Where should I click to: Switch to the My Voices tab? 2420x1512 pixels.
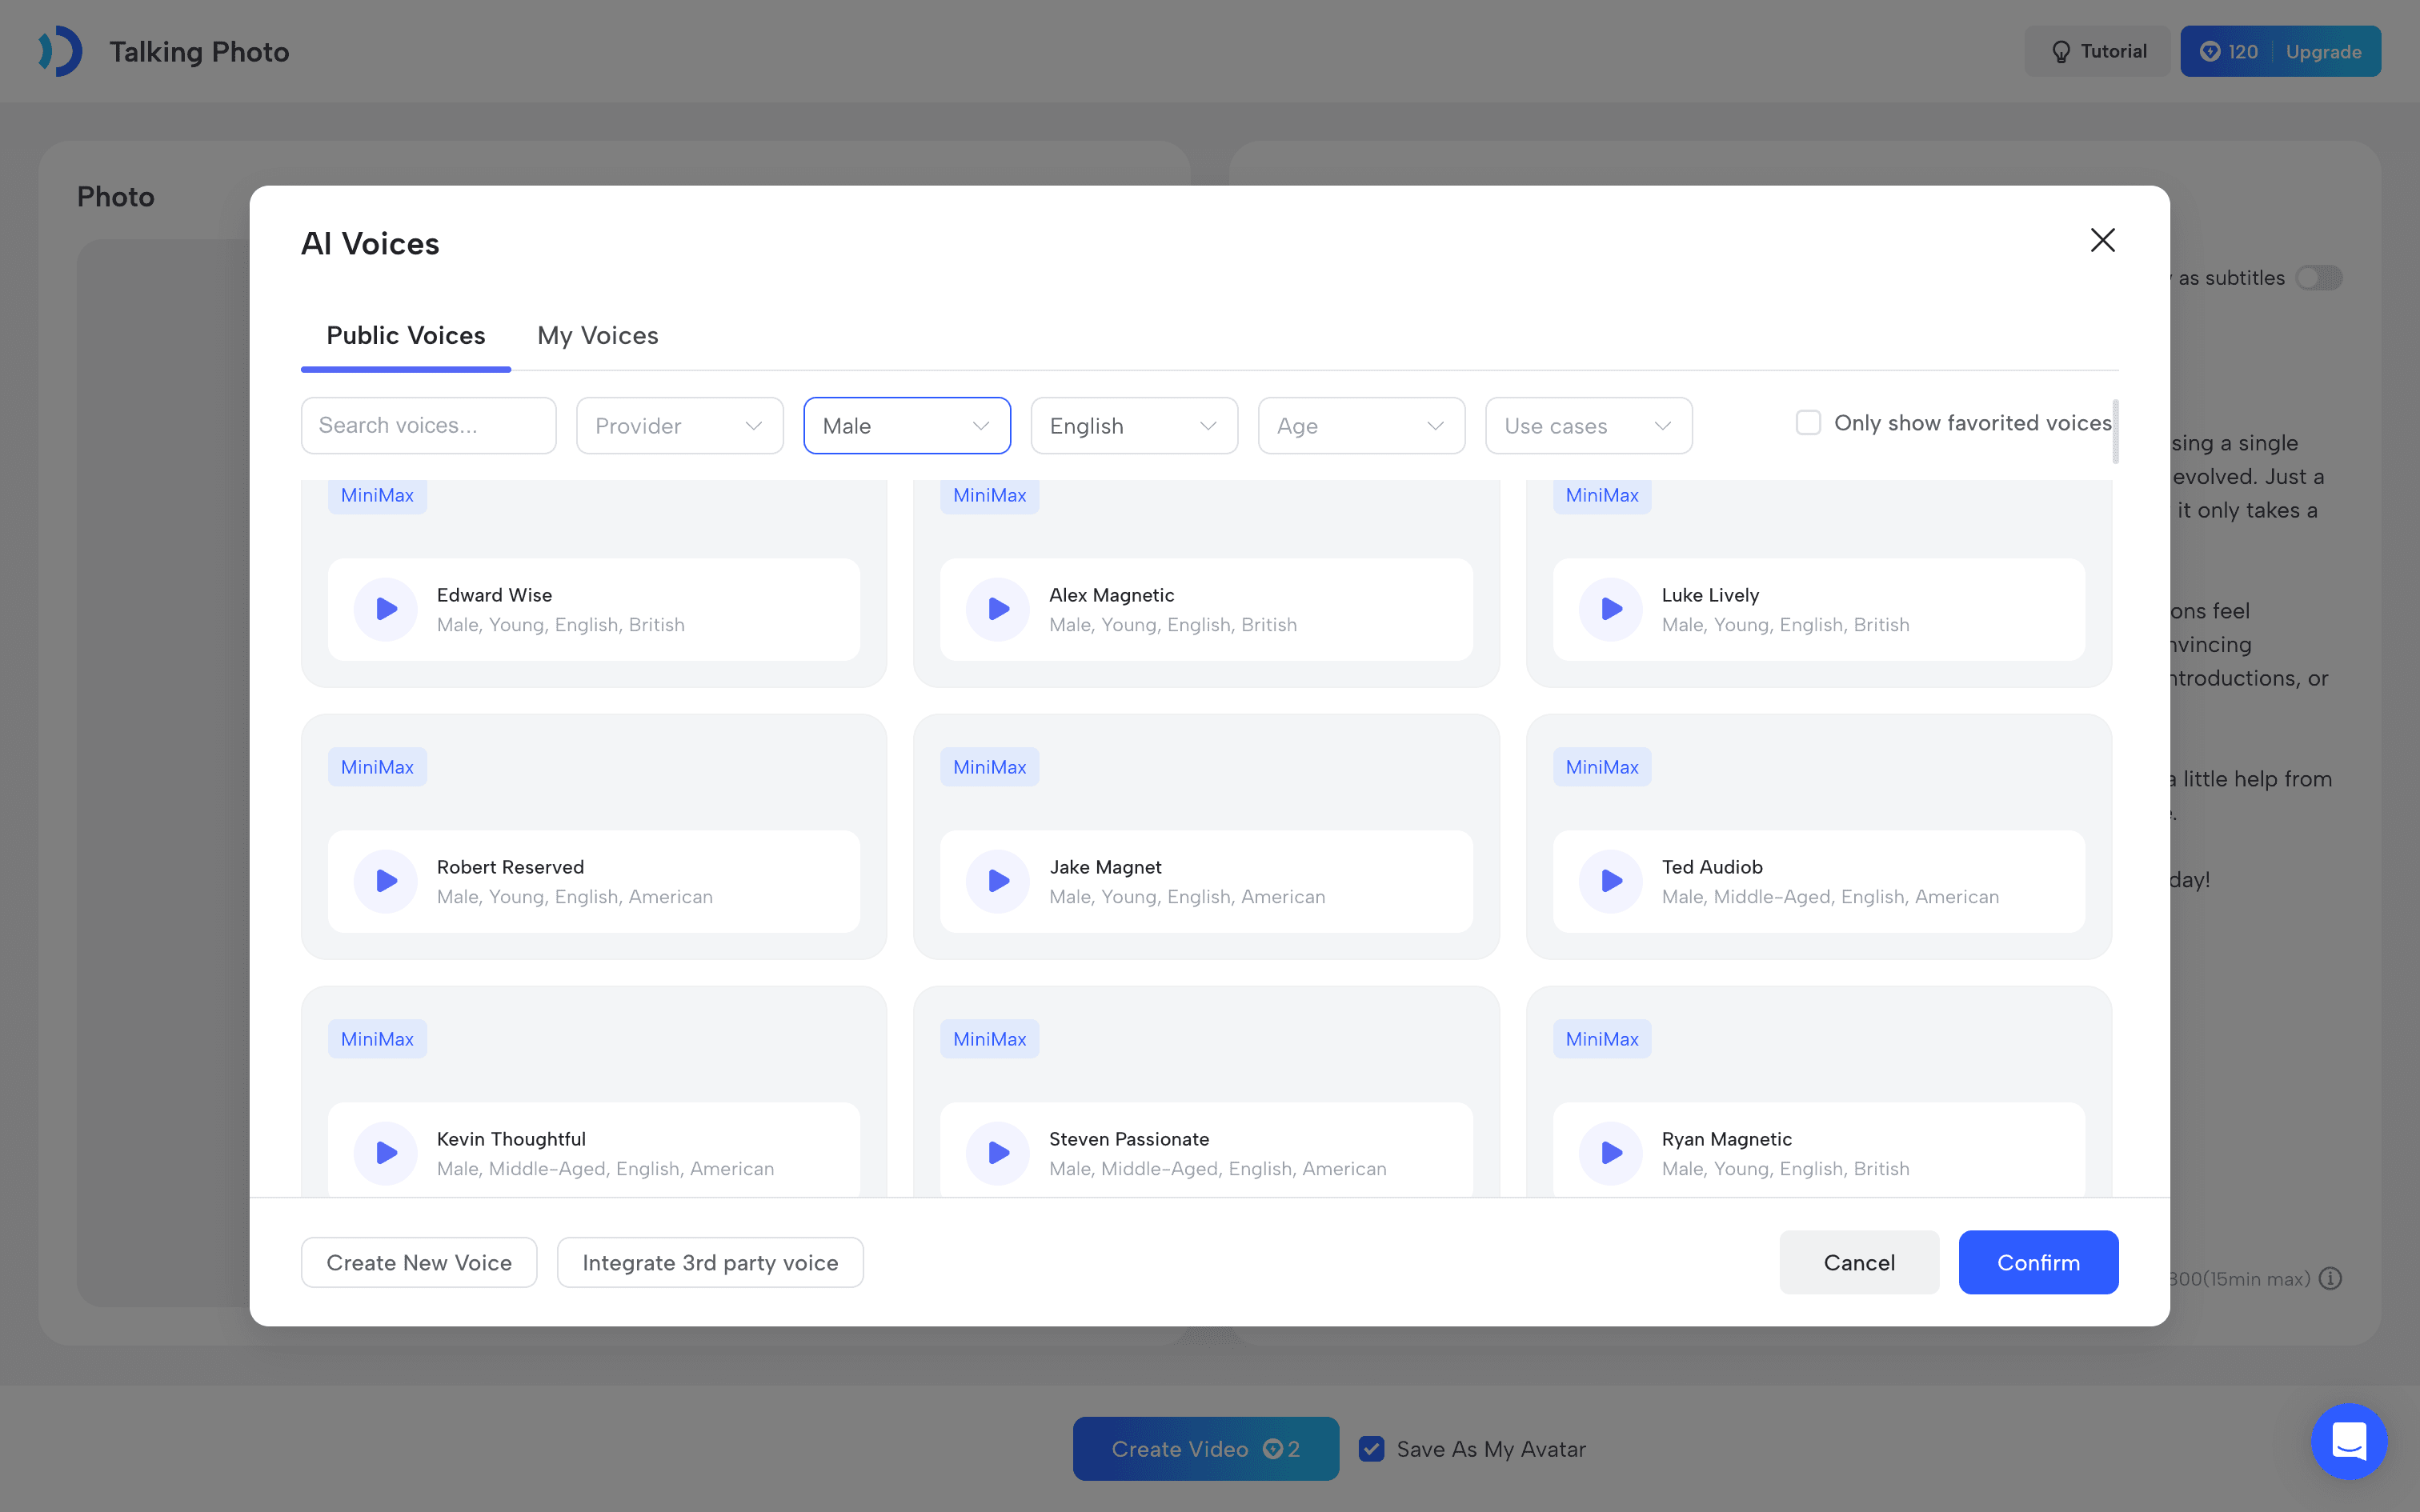(598, 336)
